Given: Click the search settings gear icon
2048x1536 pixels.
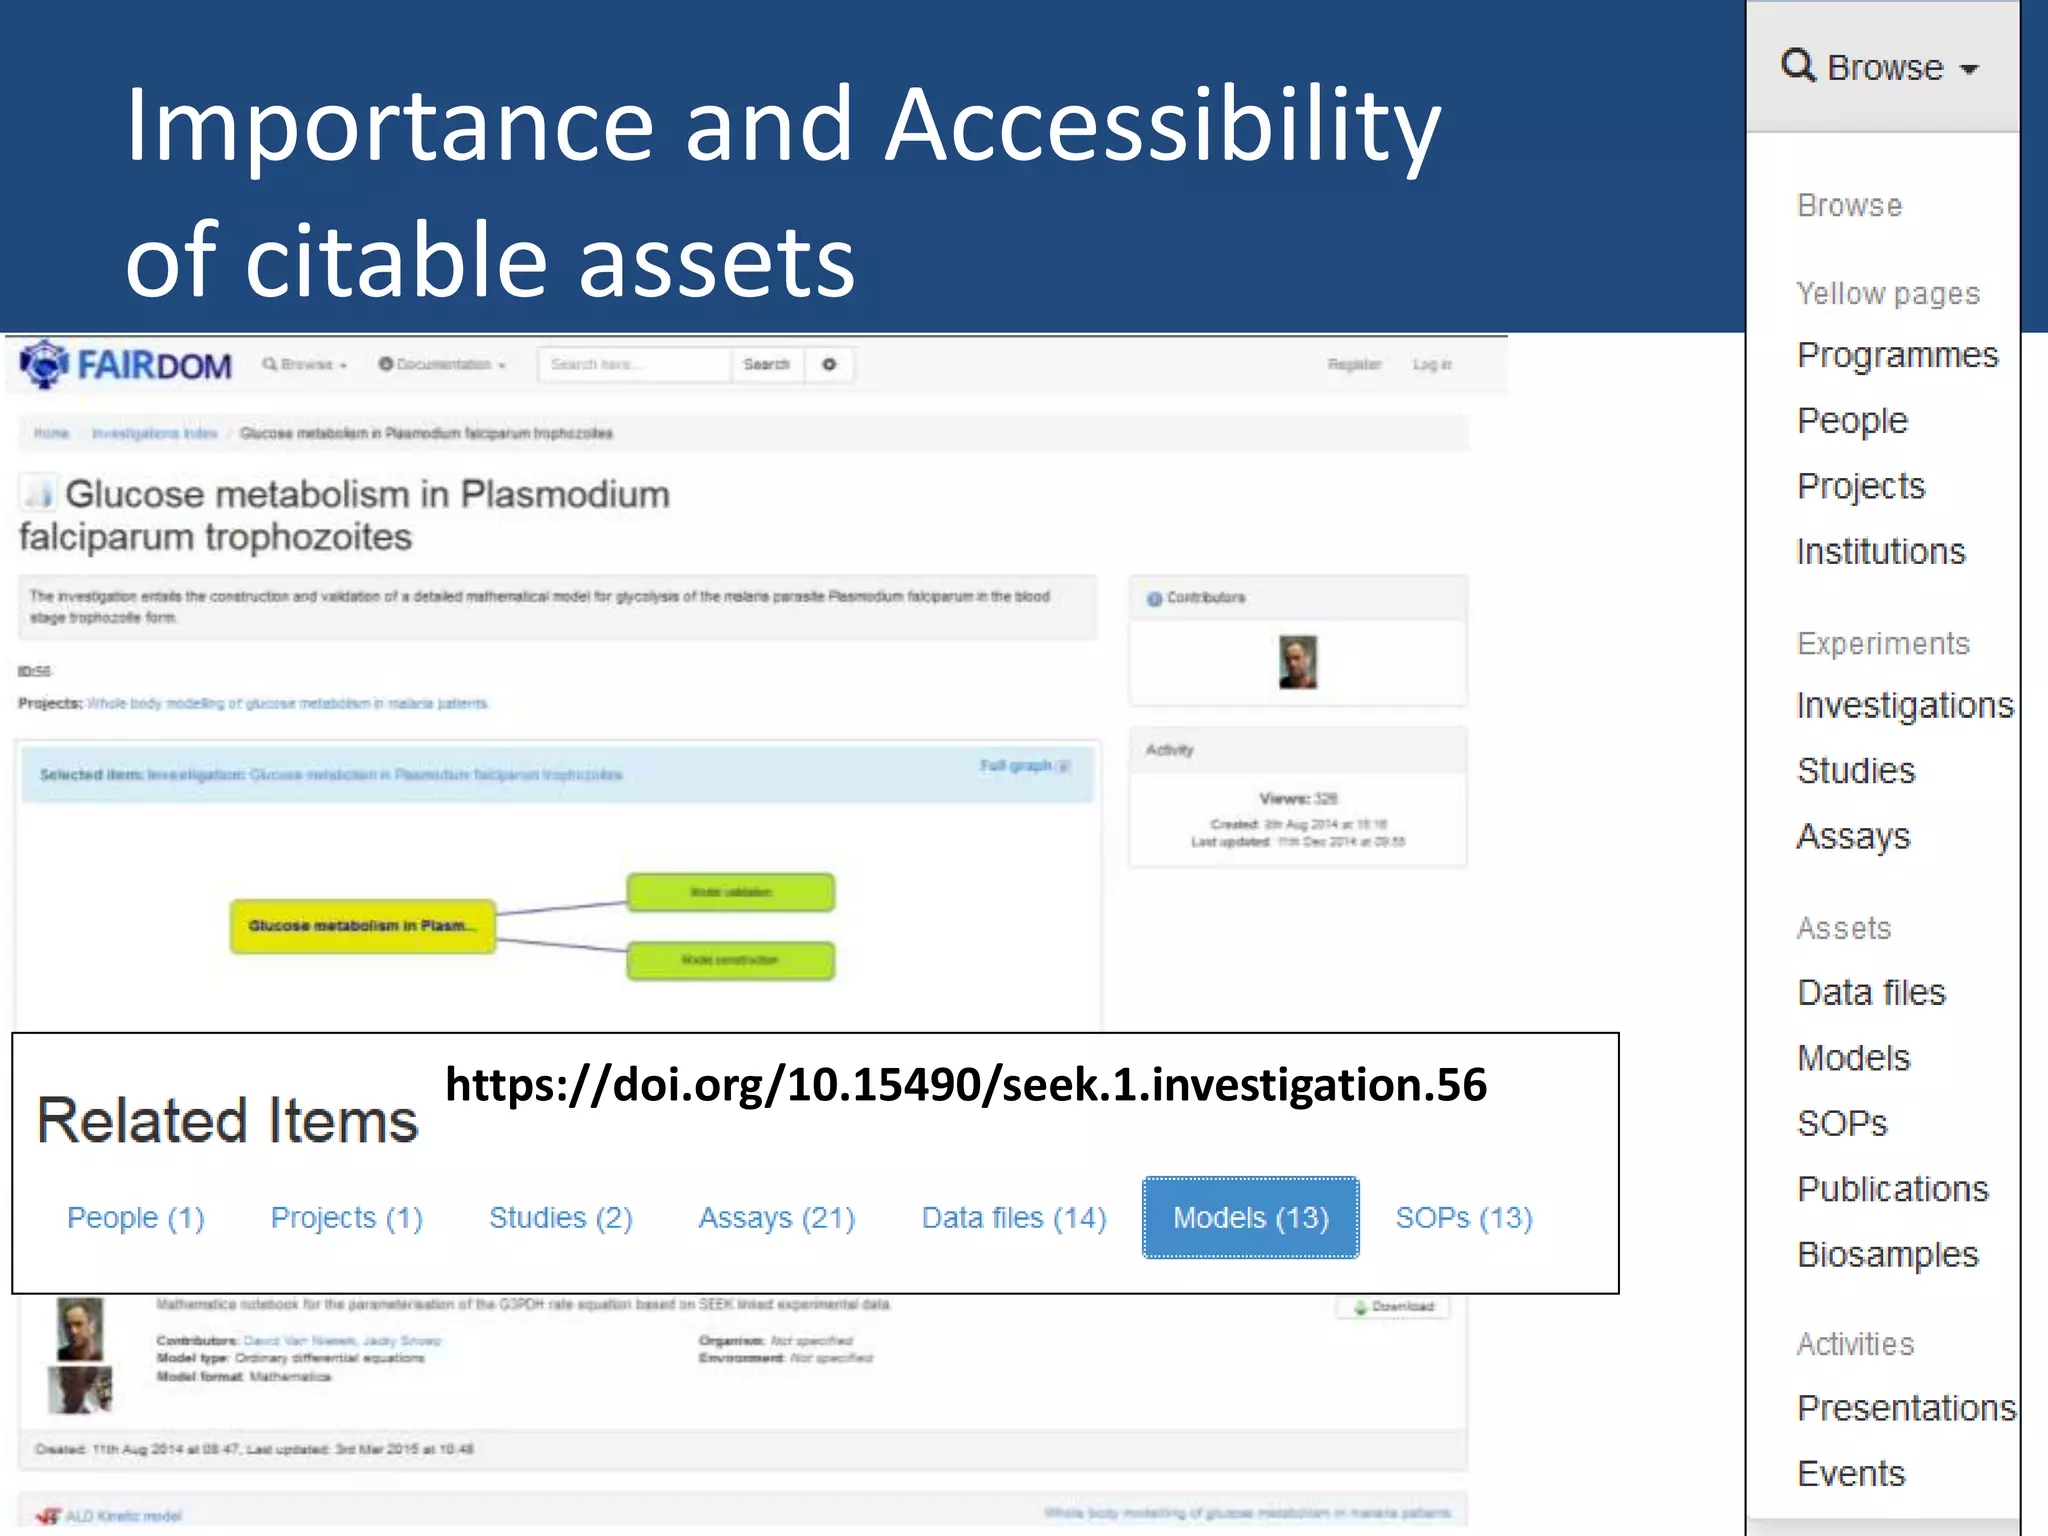Looking at the screenshot, I should [829, 364].
